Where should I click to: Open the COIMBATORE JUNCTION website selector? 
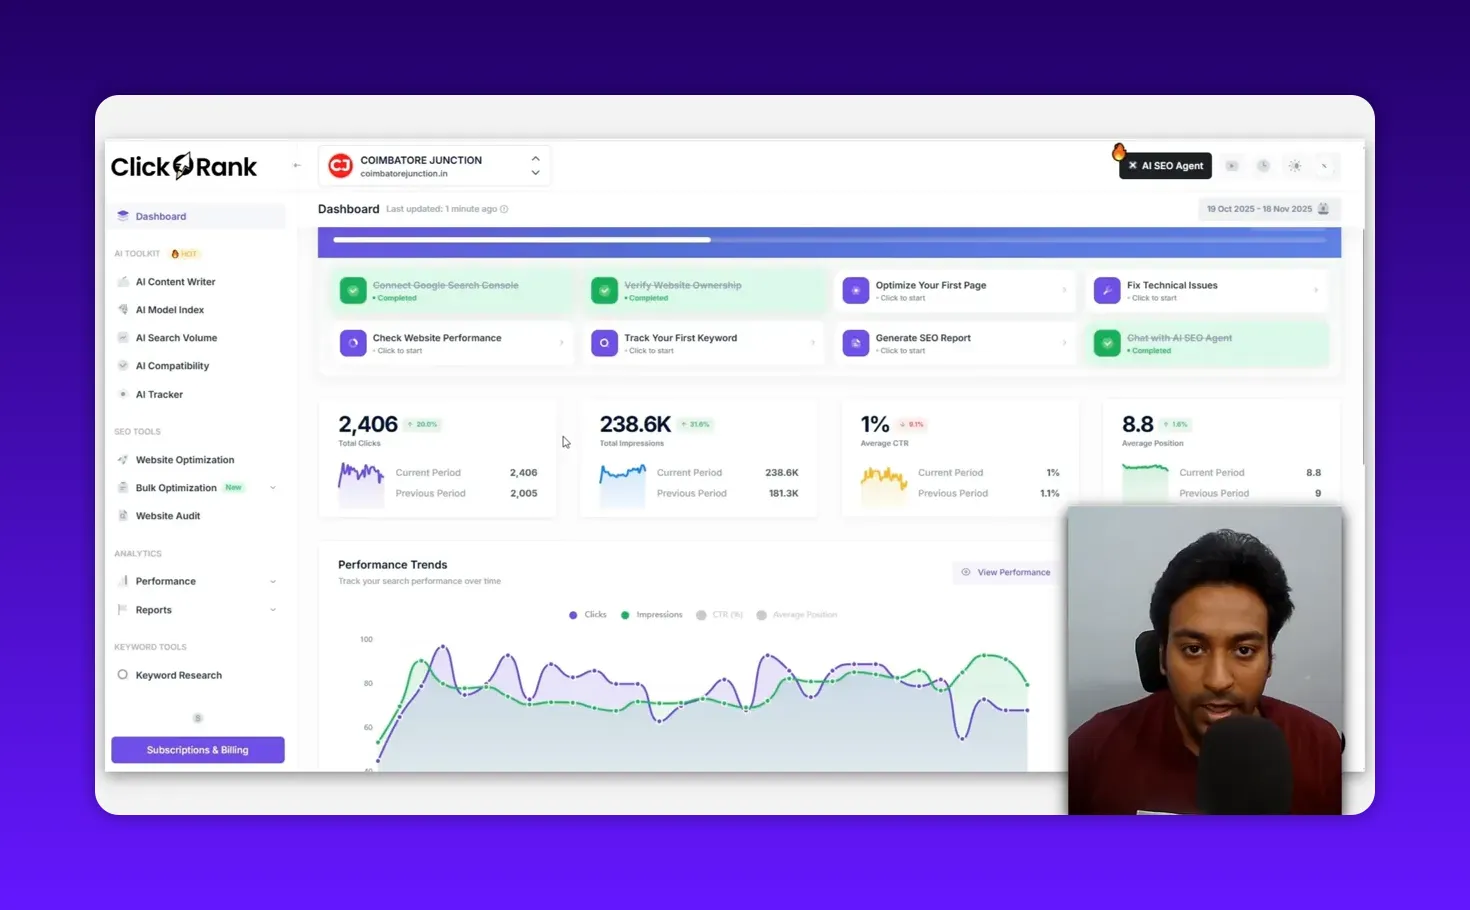pos(434,165)
